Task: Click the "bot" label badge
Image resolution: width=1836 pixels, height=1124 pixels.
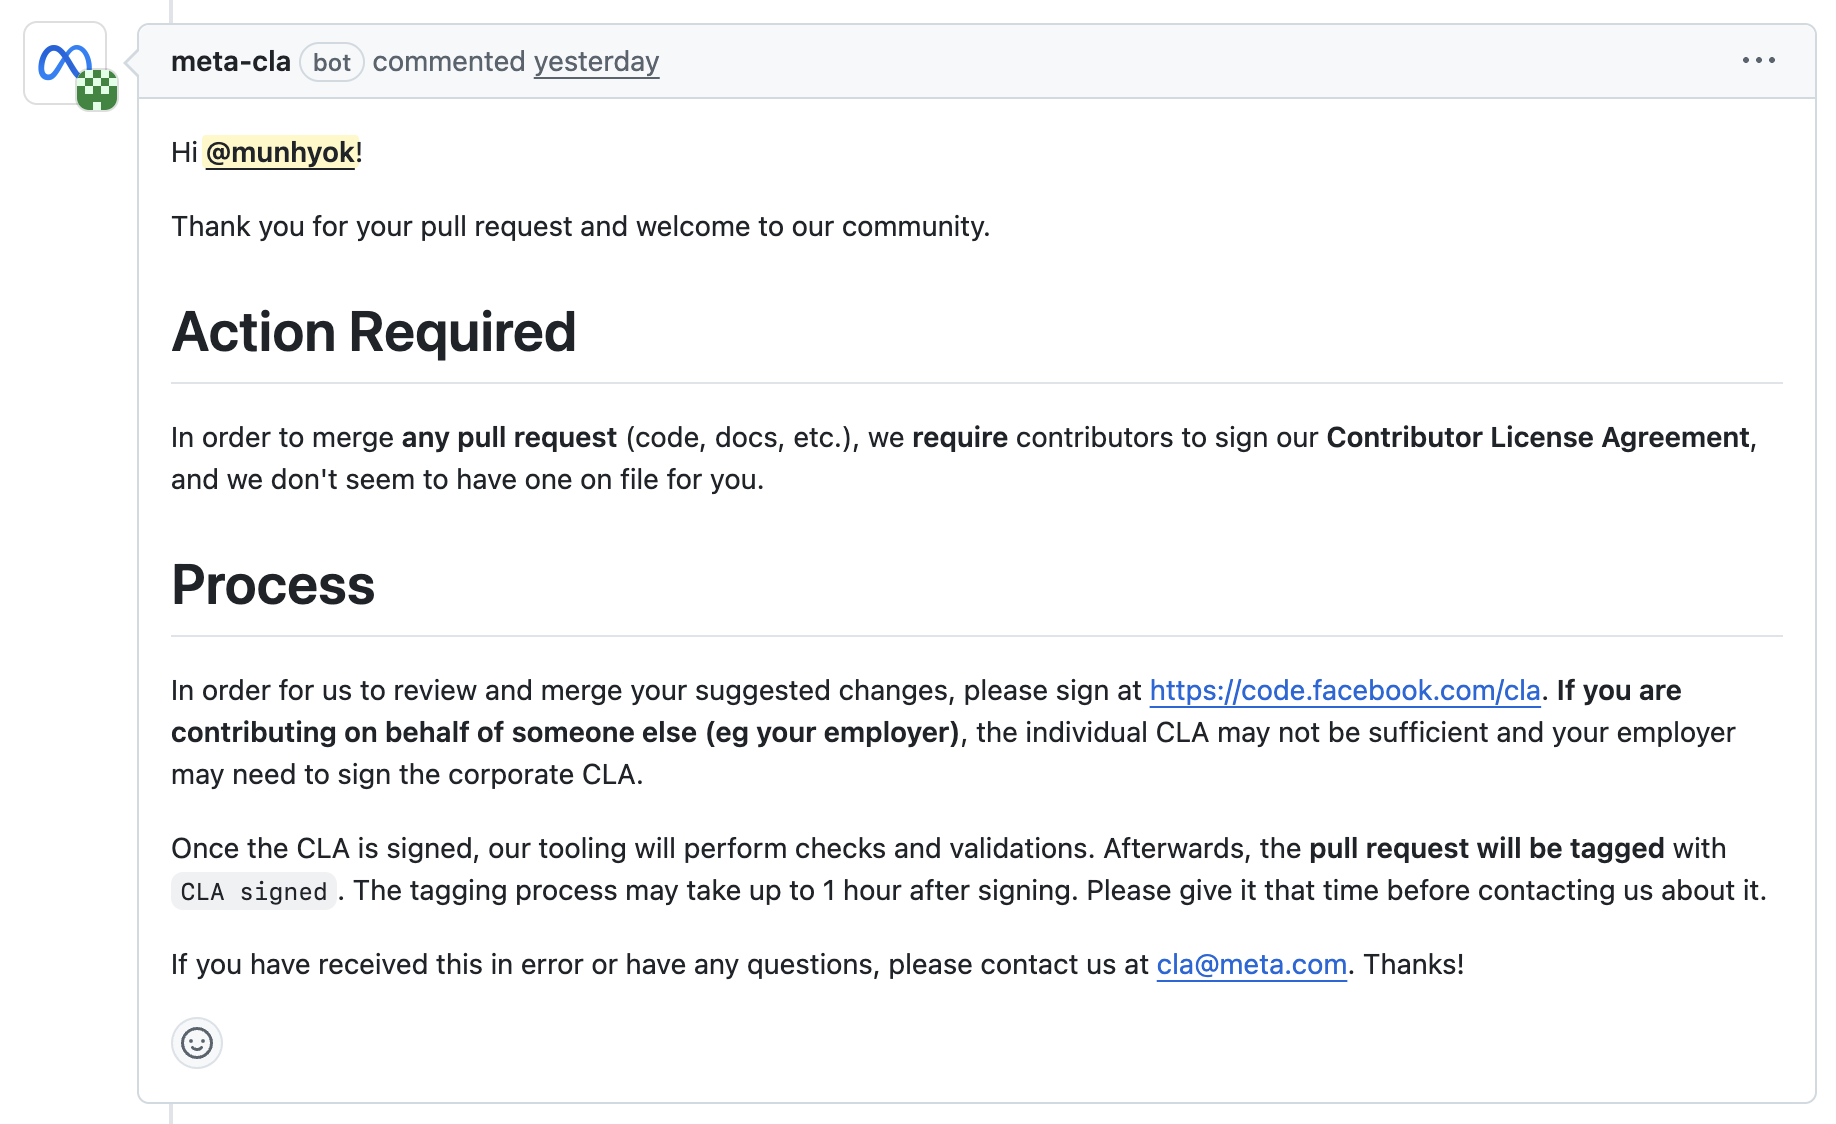Action: coord(331,63)
